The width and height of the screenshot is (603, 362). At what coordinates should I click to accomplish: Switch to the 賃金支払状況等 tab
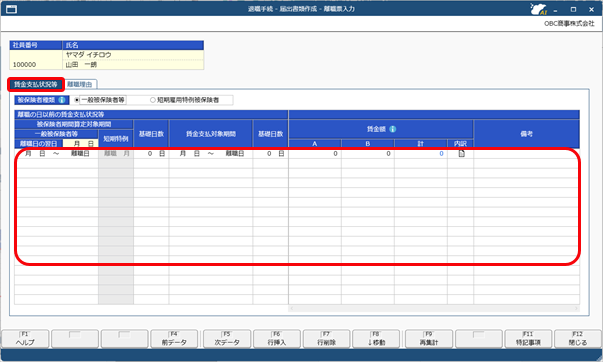(36, 84)
